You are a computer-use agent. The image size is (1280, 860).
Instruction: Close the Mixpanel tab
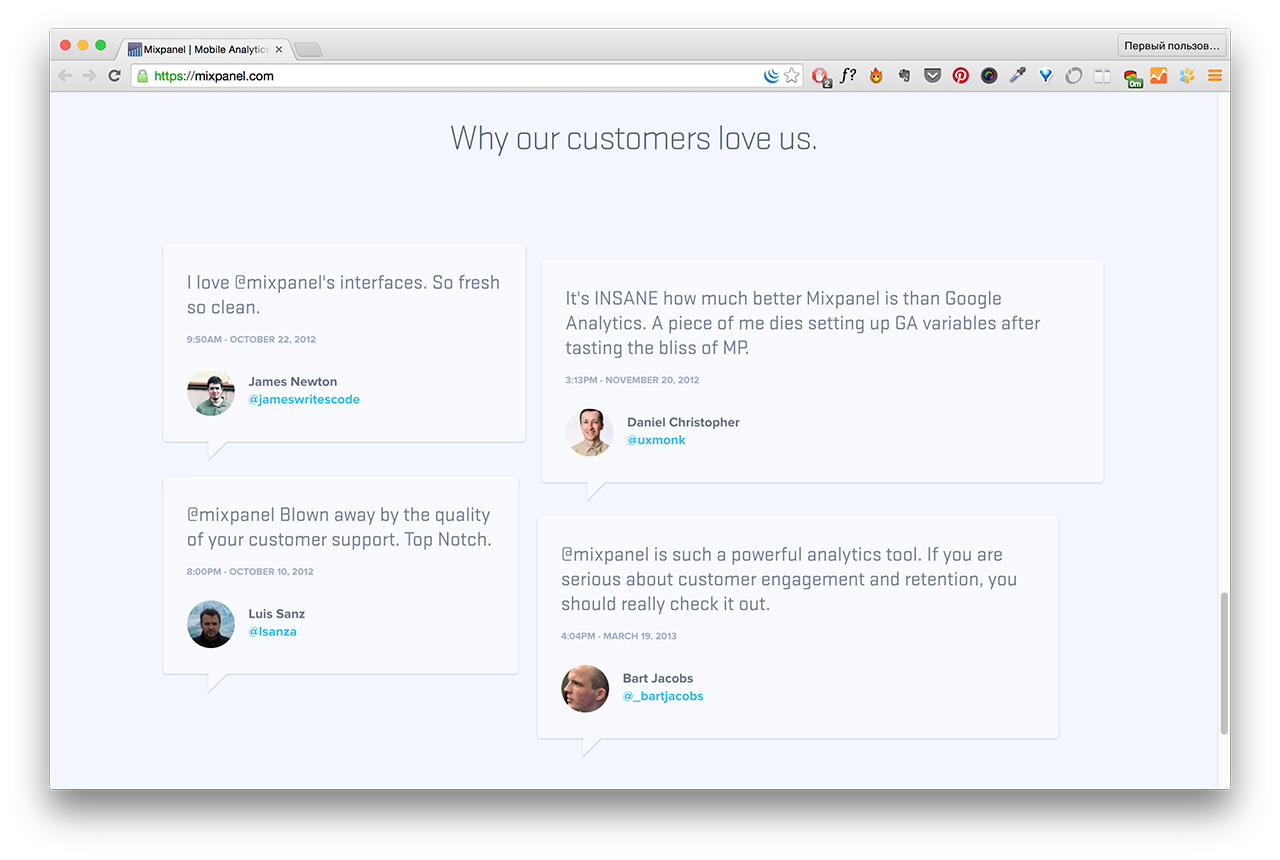(x=279, y=49)
